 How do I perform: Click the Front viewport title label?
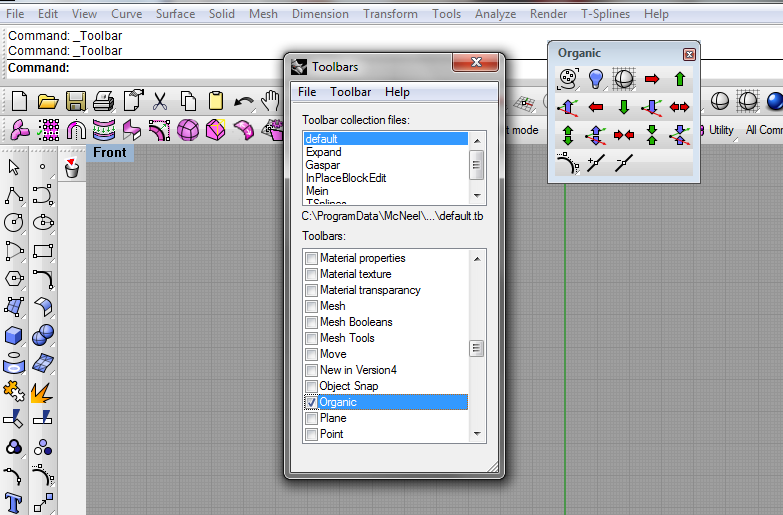tap(110, 152)
